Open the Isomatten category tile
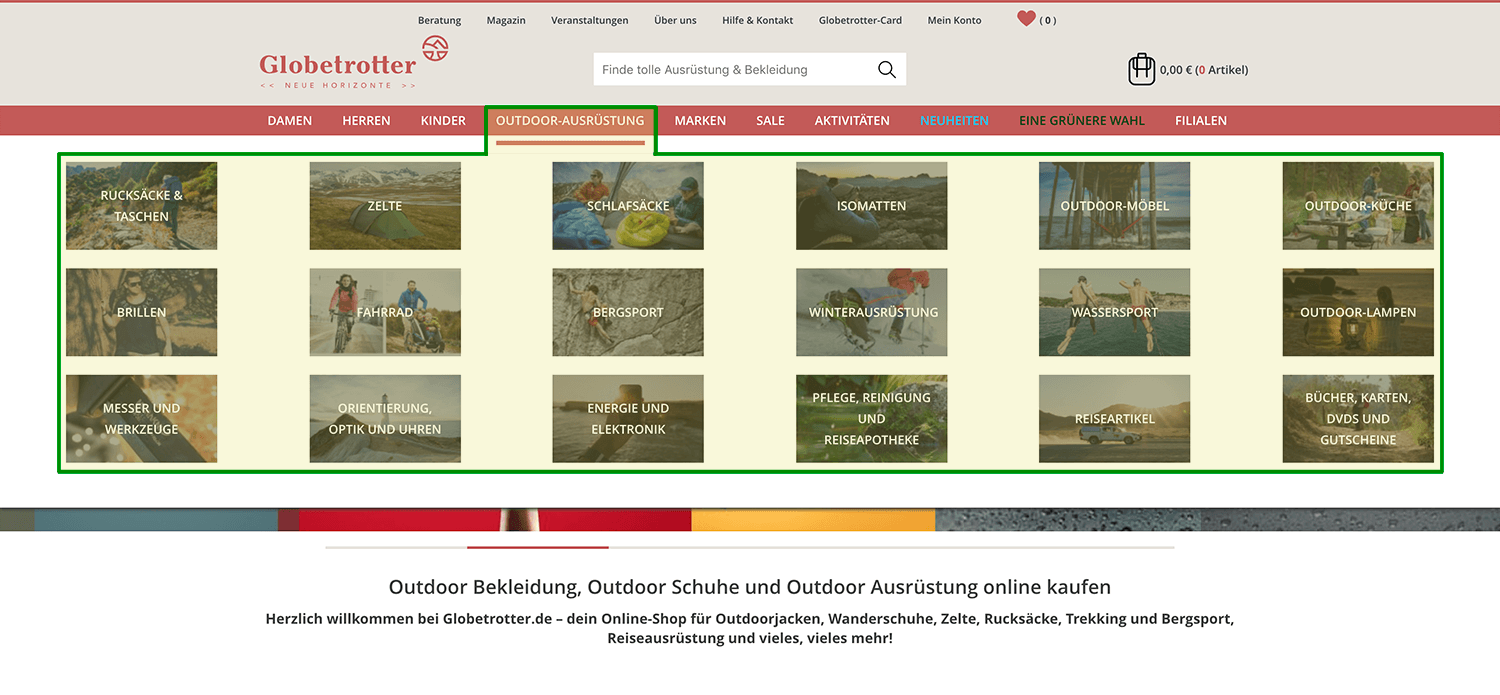Image resolution: width=1500 pixels, height=695 pixels. pos(872,206)
